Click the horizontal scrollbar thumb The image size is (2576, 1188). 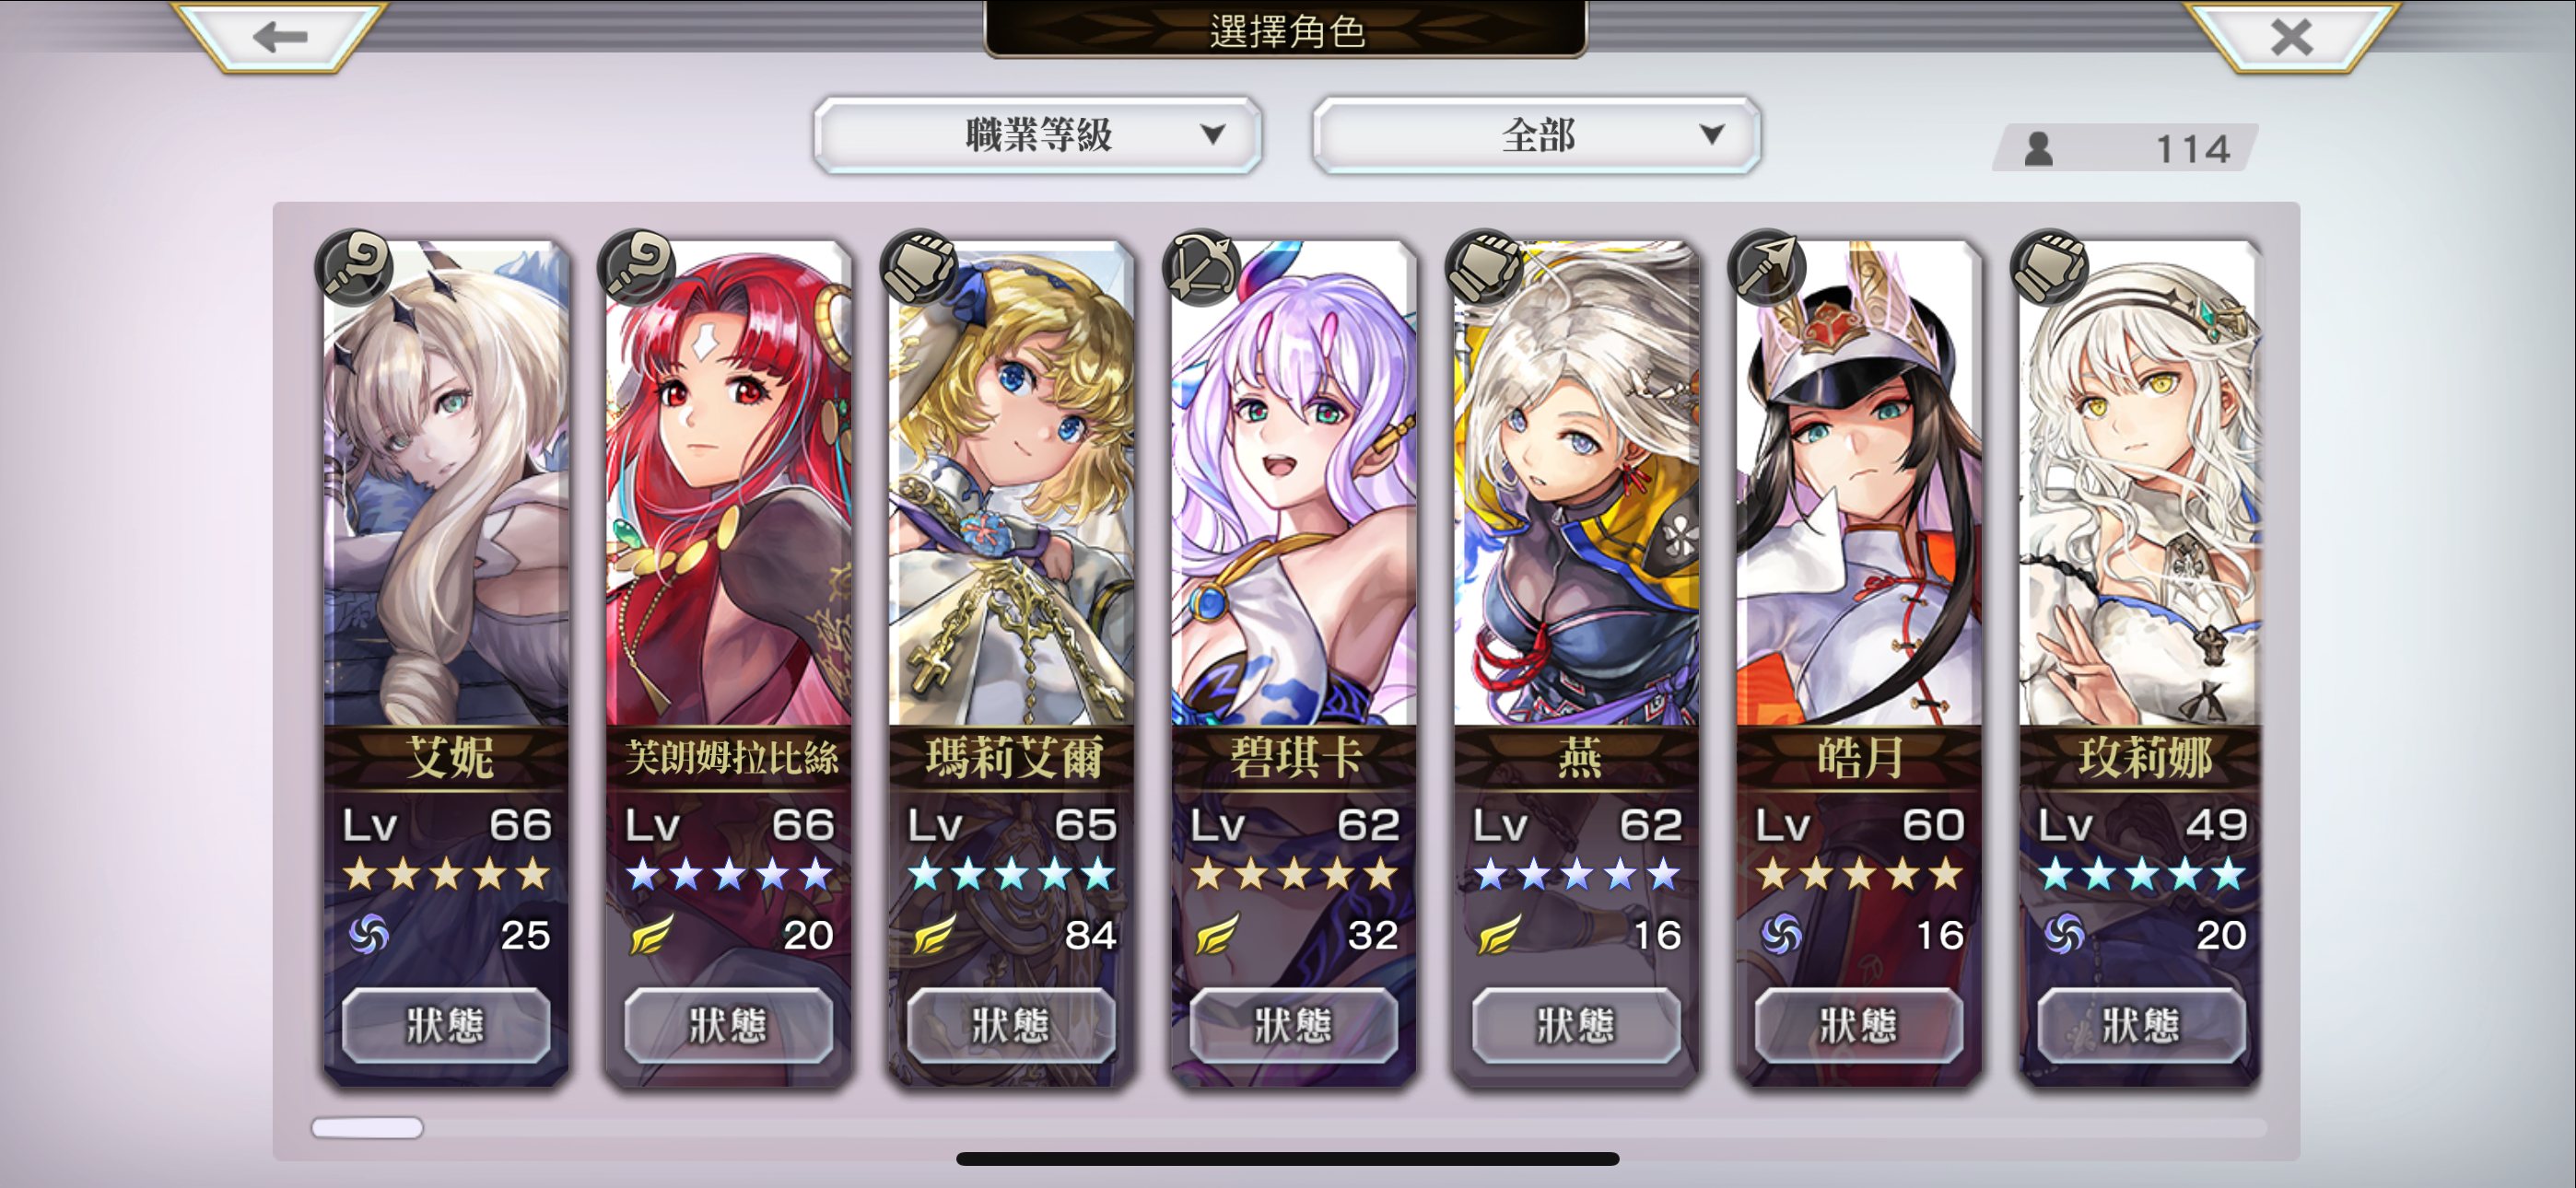pyautogui.click(x=367, y=1128)
